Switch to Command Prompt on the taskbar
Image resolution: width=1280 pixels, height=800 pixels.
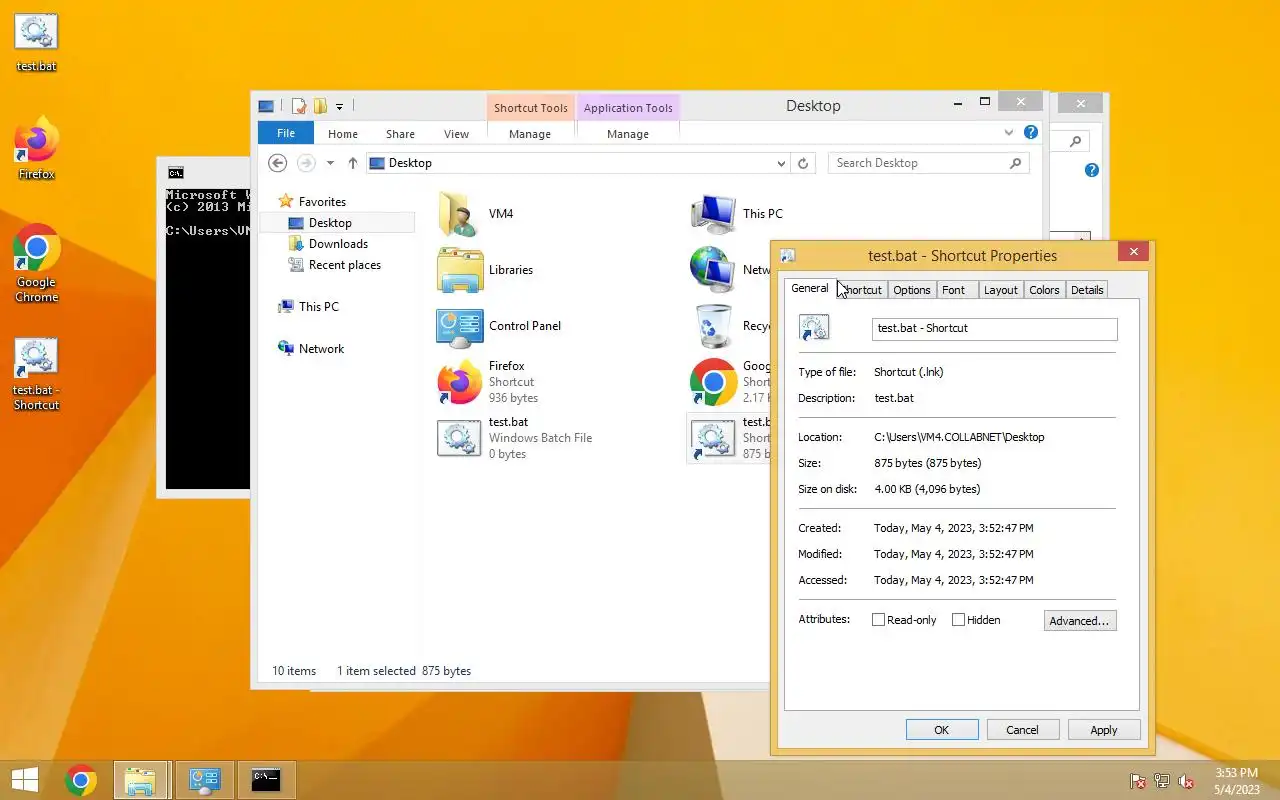tap(266, 780)
